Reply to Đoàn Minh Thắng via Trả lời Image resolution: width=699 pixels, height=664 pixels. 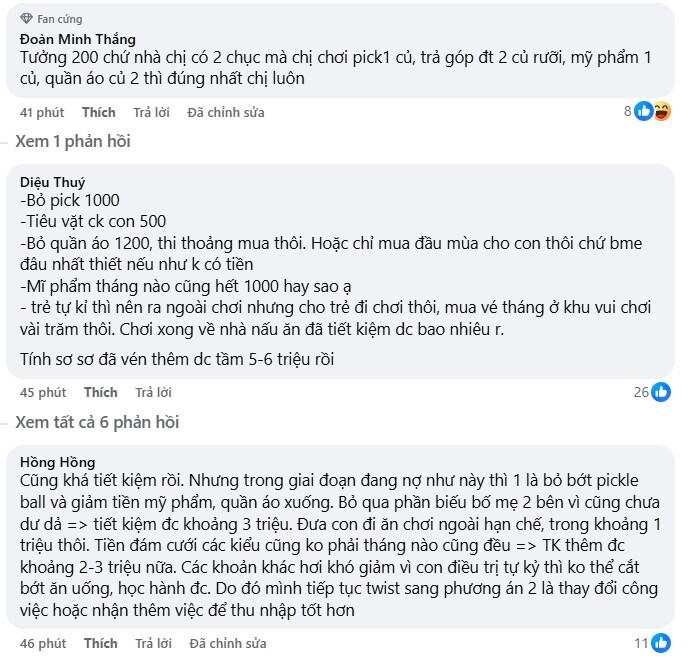(151, 112)
